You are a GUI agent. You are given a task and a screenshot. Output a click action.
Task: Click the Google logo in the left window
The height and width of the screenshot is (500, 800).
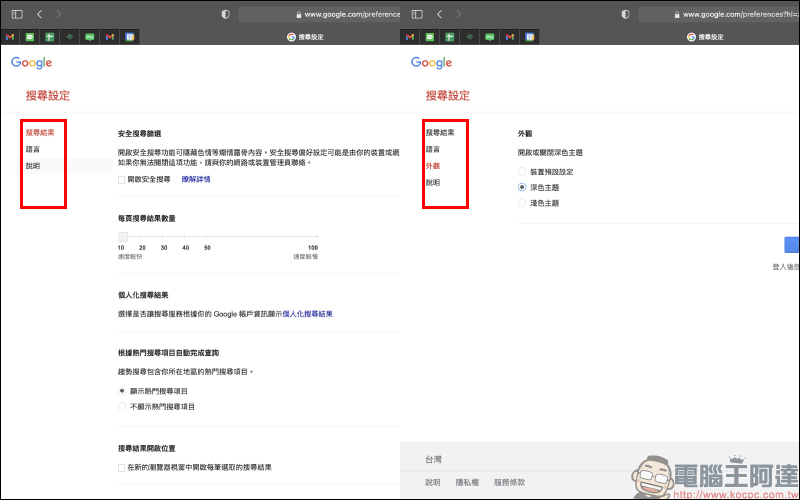[x=32, y=63]
